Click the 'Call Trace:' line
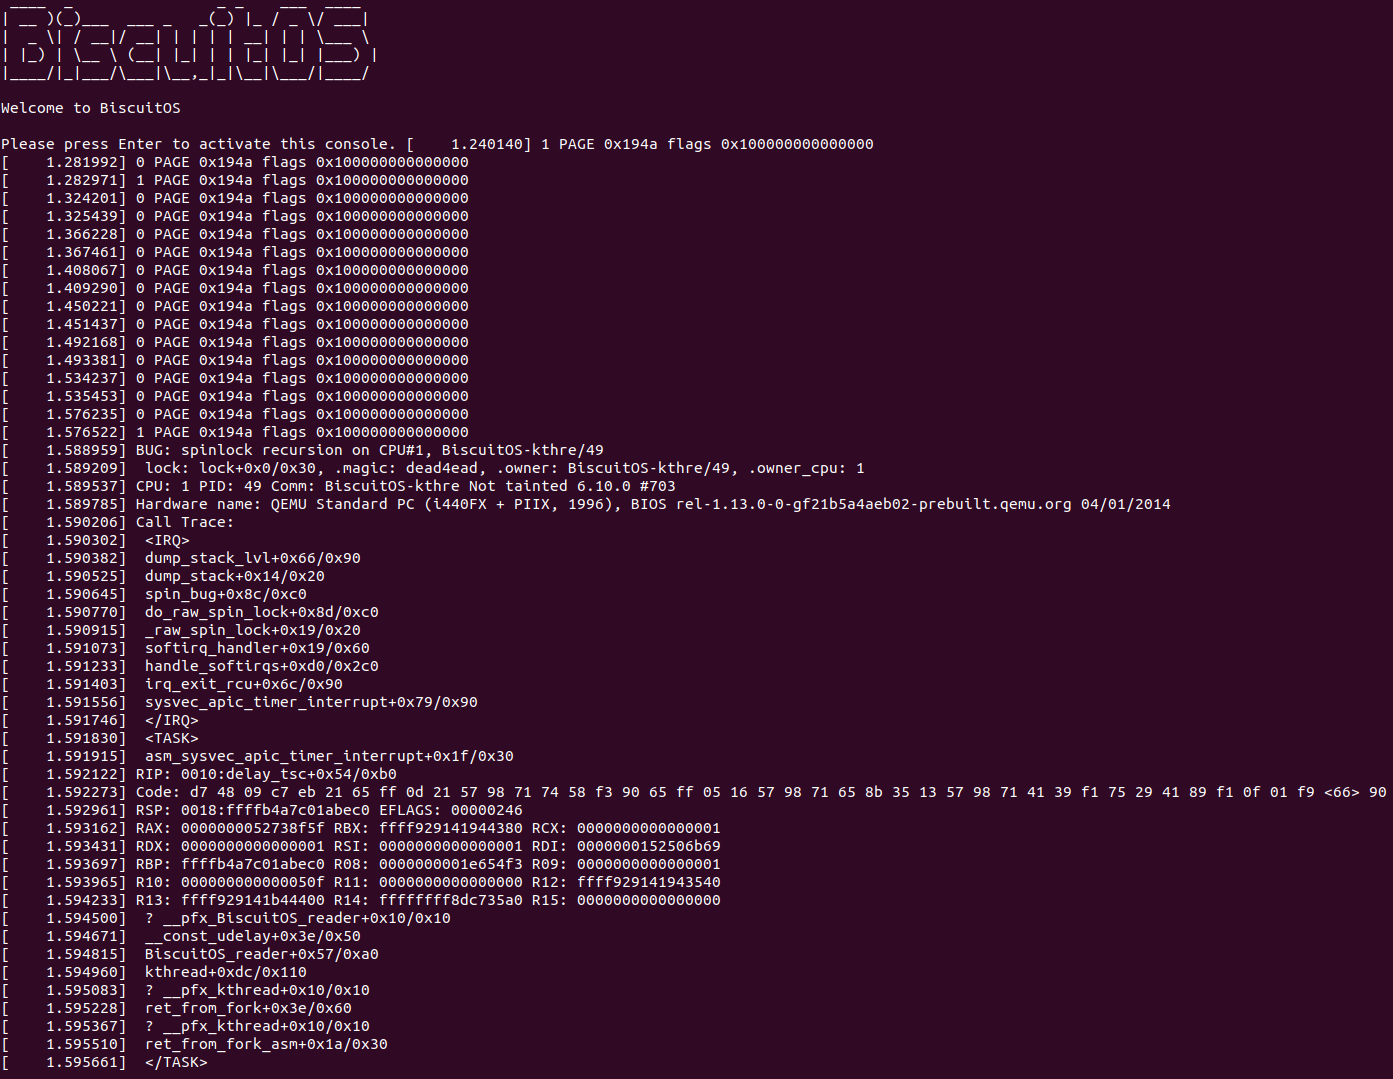This screenshot has height=1079, width=1393. coord(117,522)
